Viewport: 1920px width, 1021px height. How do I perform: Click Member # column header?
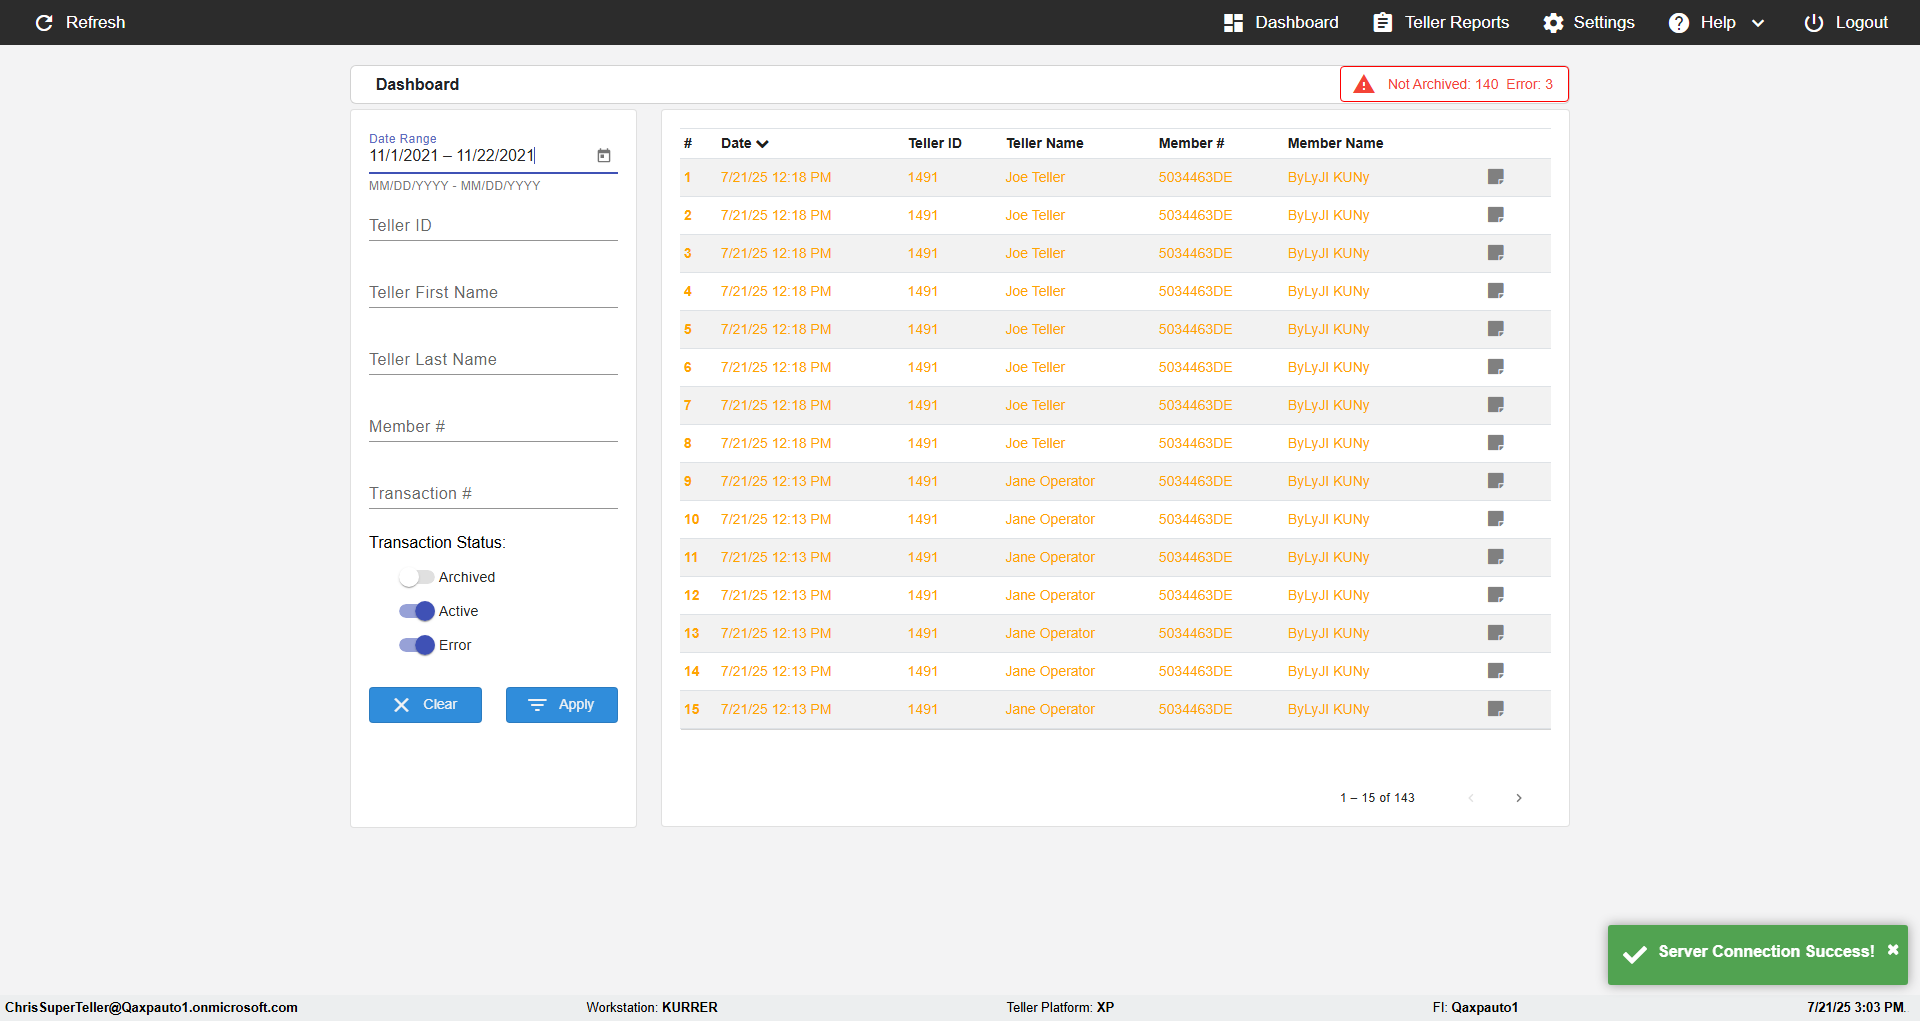(1191, 143)
